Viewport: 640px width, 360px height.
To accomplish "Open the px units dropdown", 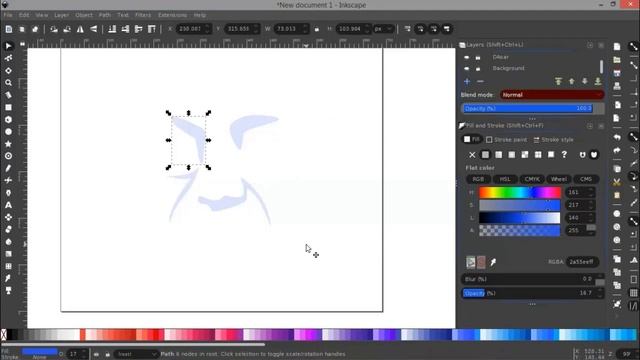I will click(x=383, y=29).
